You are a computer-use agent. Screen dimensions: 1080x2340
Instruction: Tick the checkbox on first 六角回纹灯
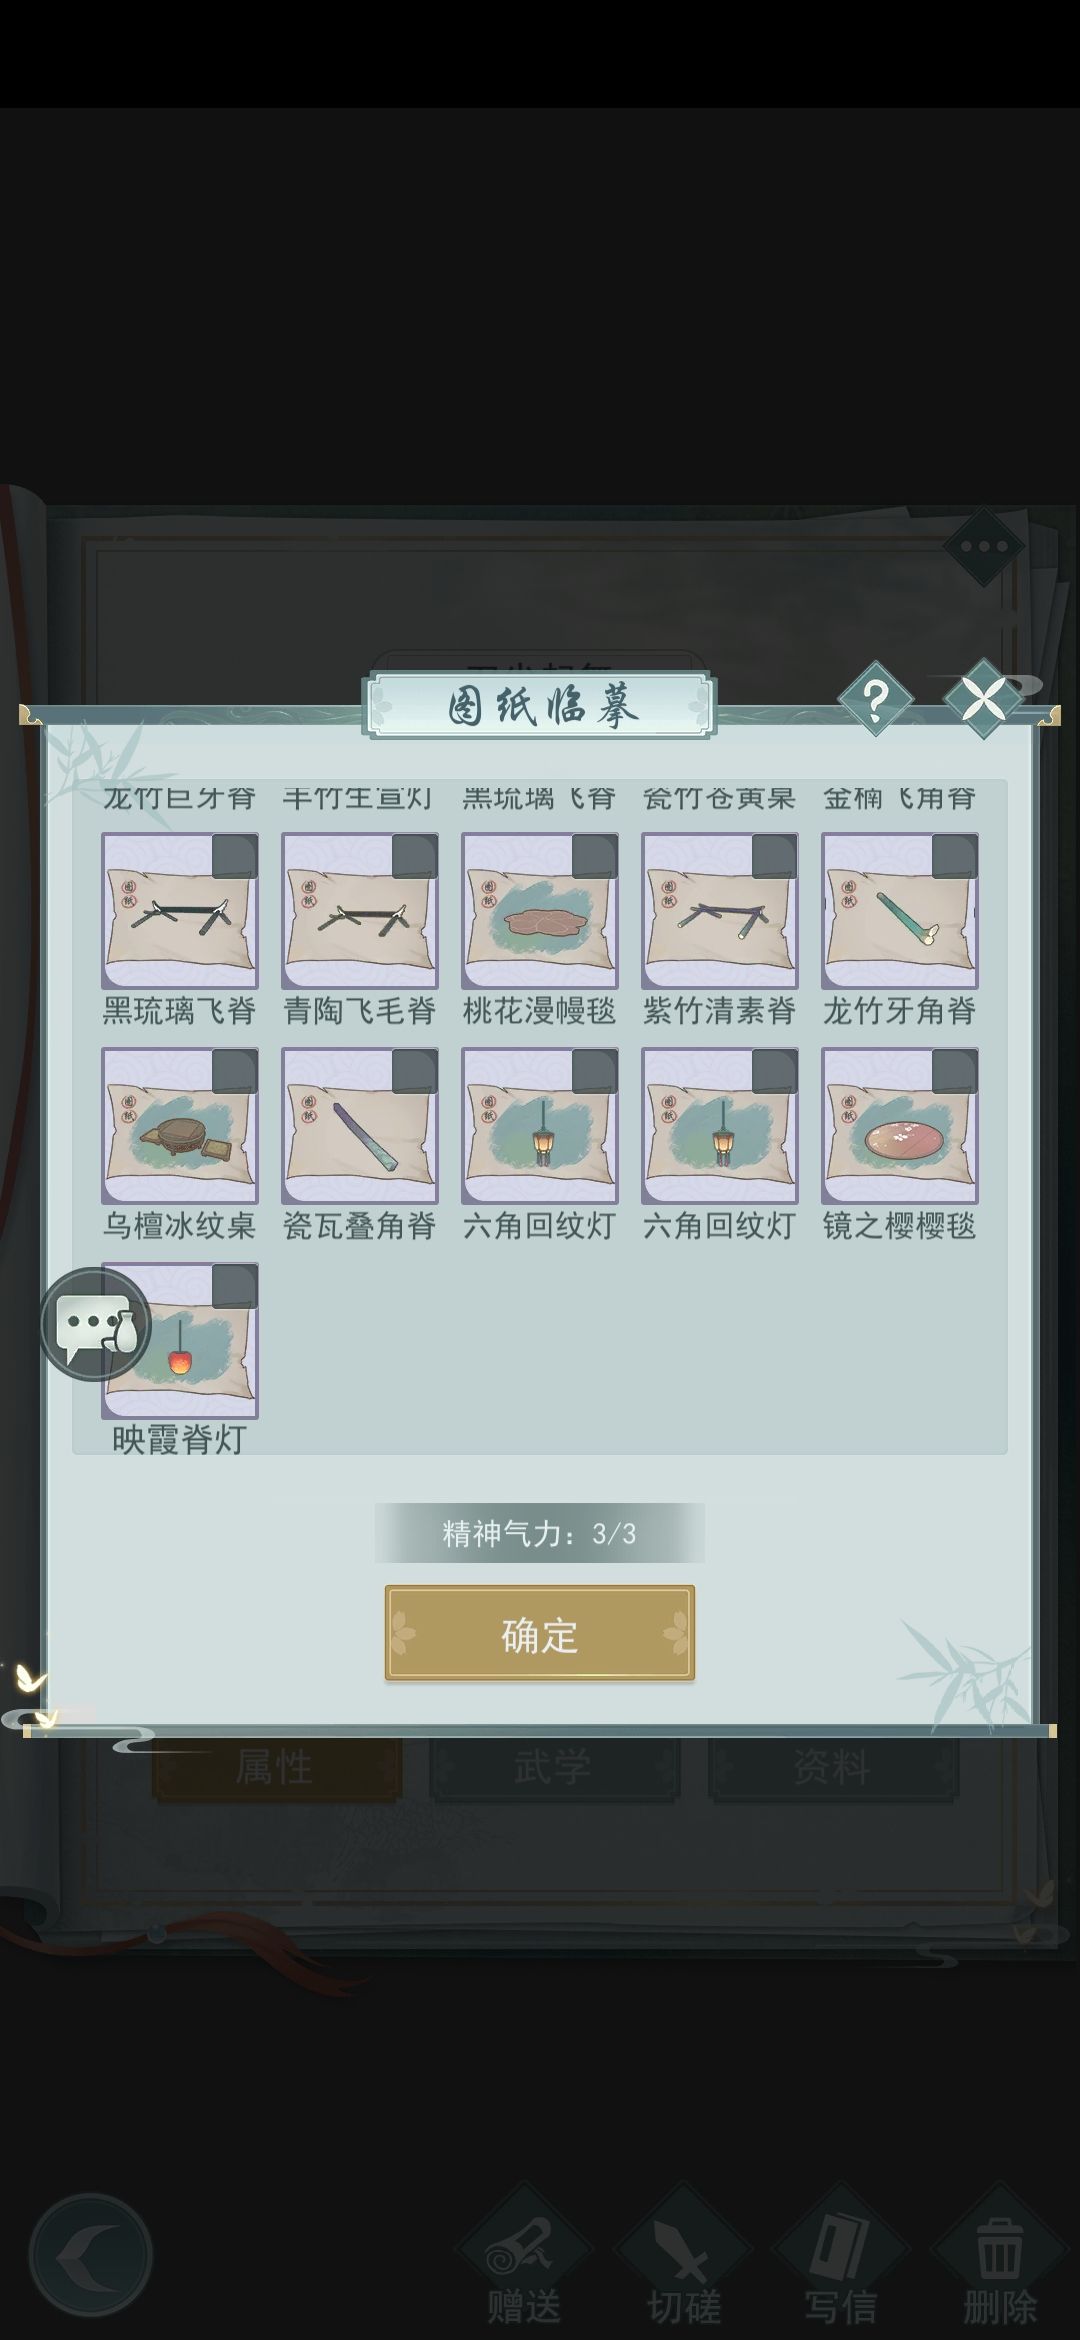pos(594,1072)
